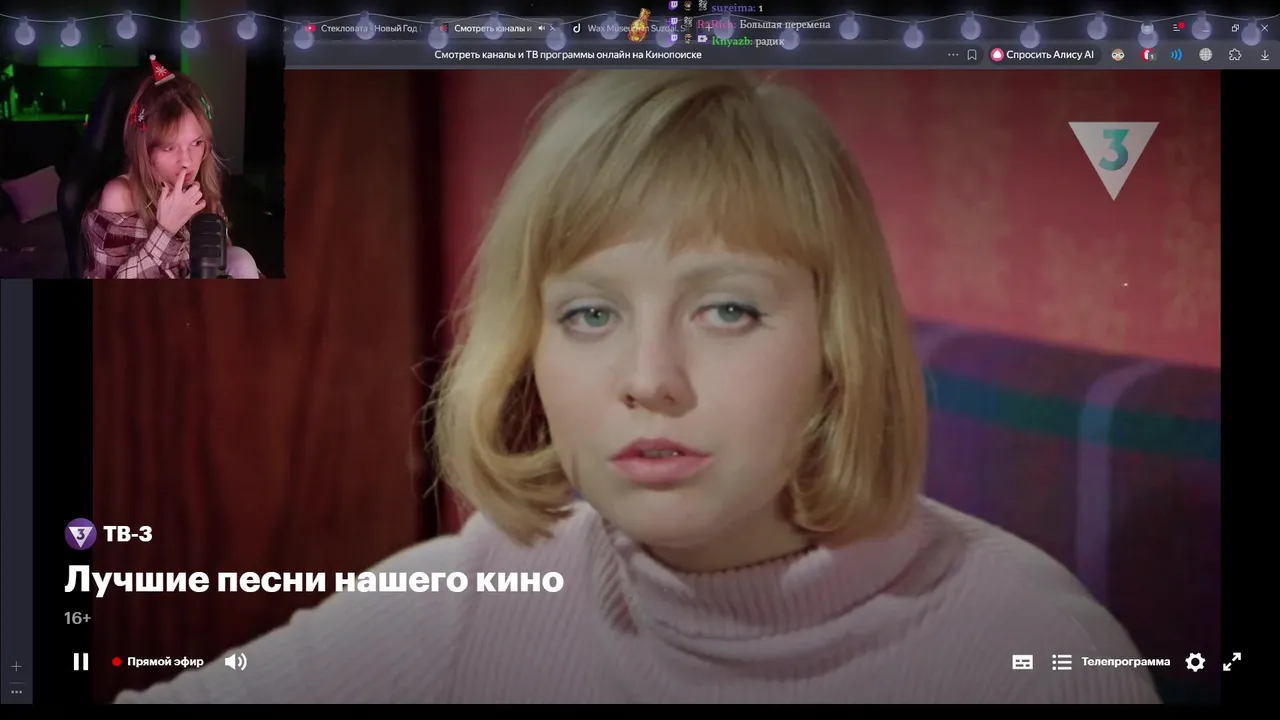Click the Лучшие песни нашего кино title
Screen dimensions: 1280x720
point(314,580)
